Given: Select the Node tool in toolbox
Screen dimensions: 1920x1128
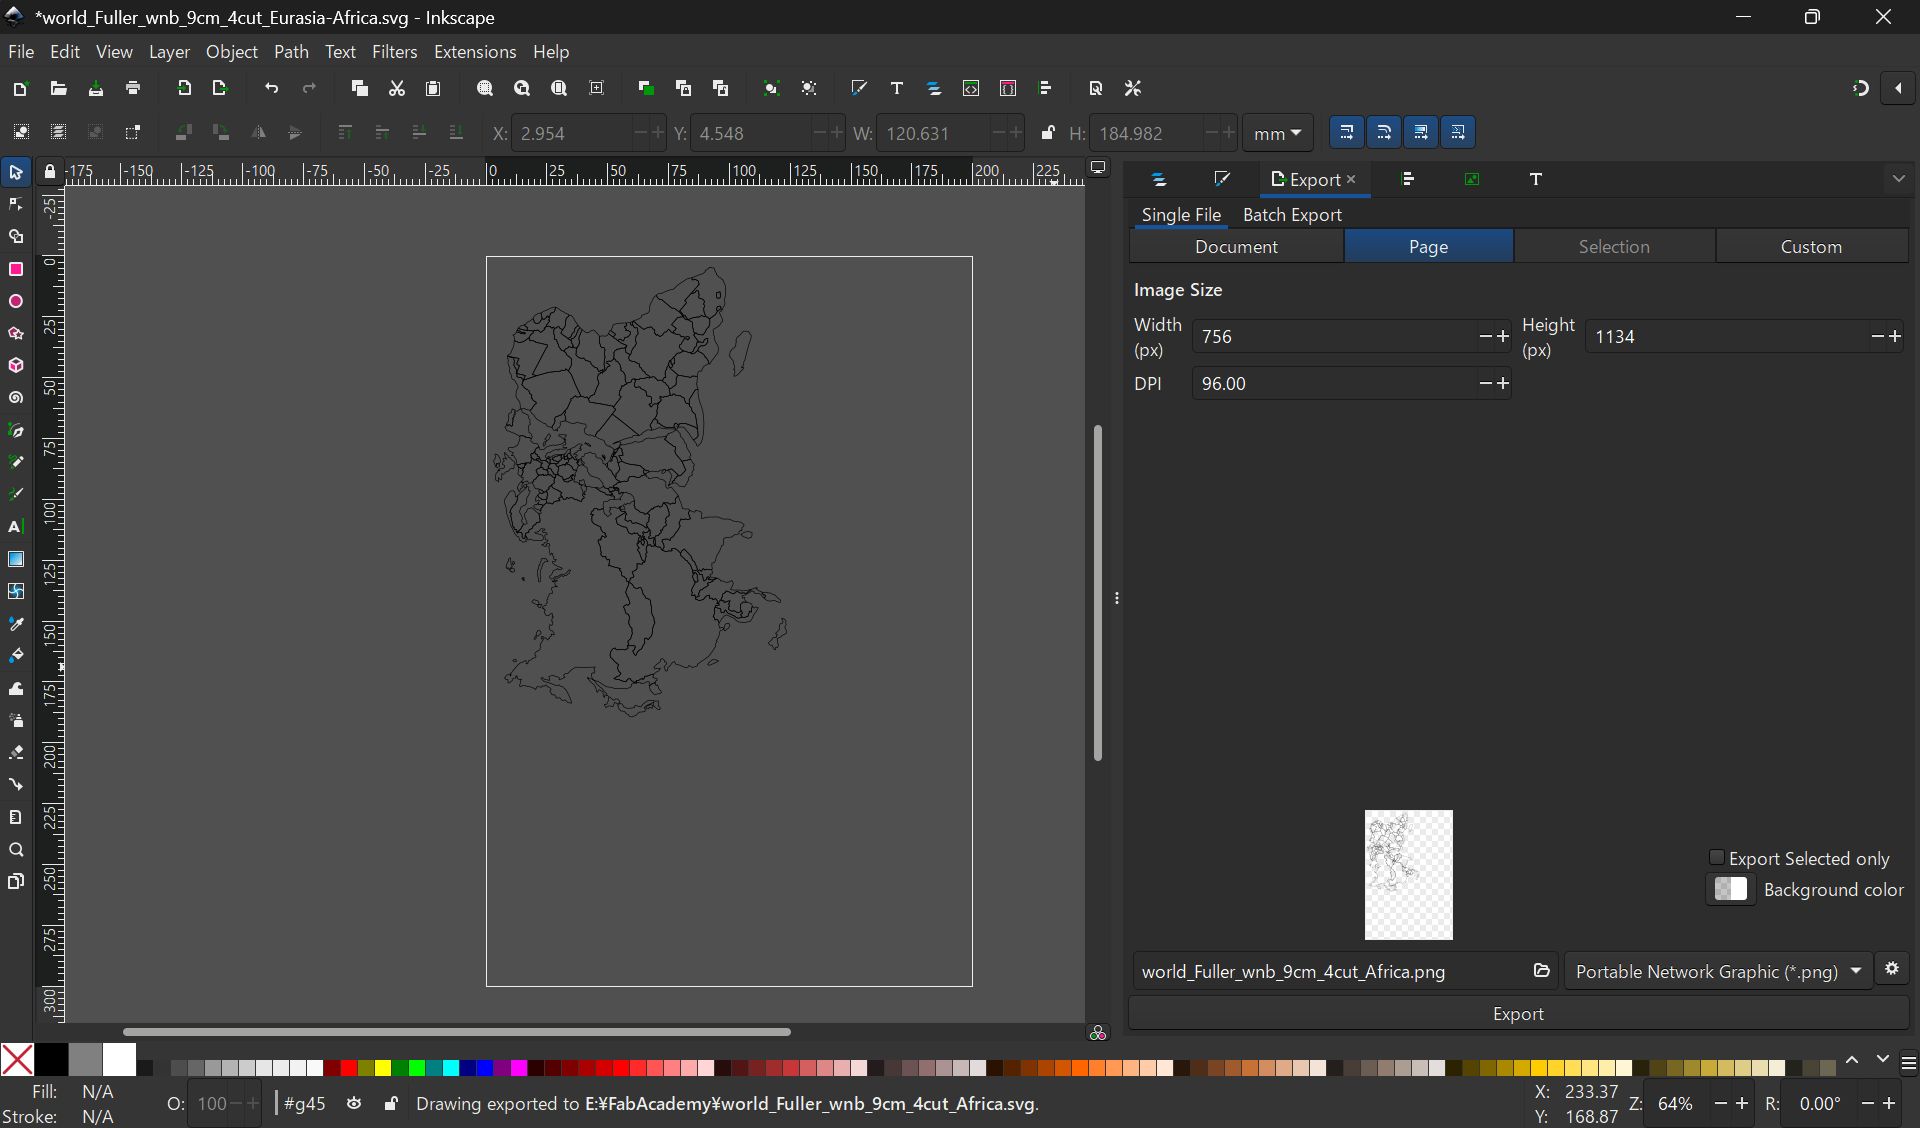Looking at the screenshot, I should coord(16,205).
